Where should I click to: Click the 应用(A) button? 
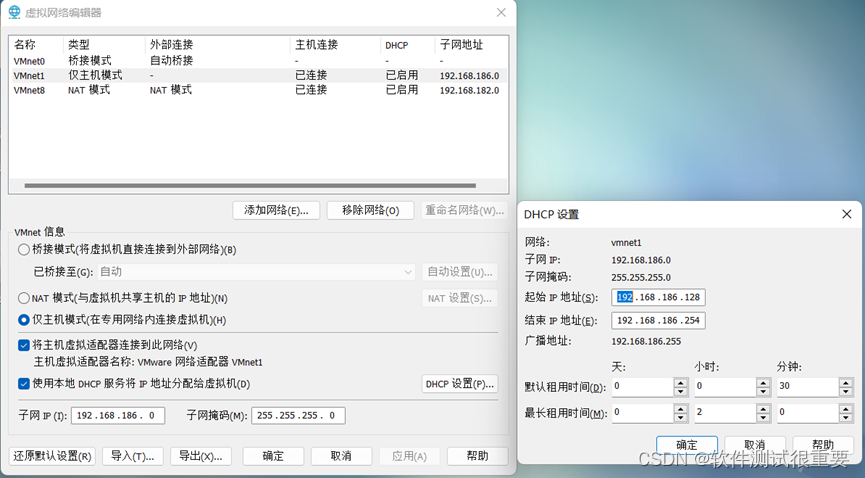tap(409, 456)
